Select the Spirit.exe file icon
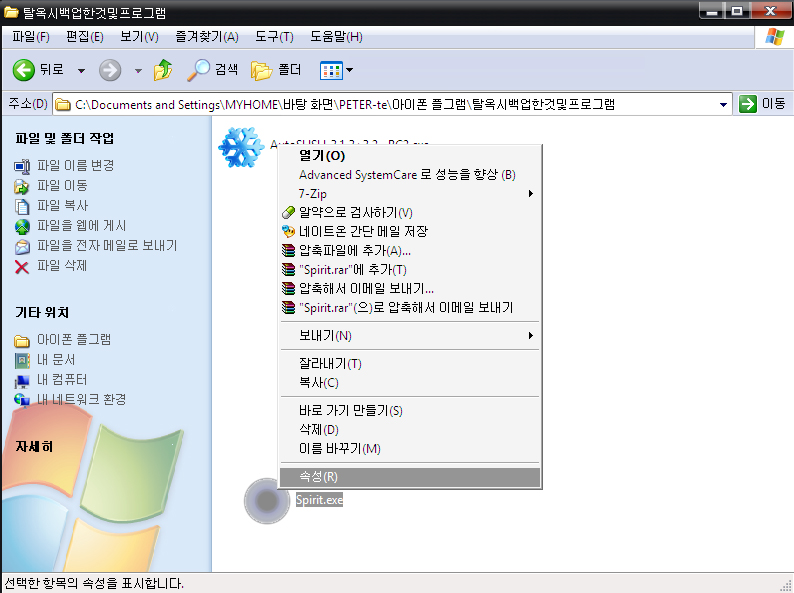The width and height of the screenshot is (794, 593). [x=266, y=500]
